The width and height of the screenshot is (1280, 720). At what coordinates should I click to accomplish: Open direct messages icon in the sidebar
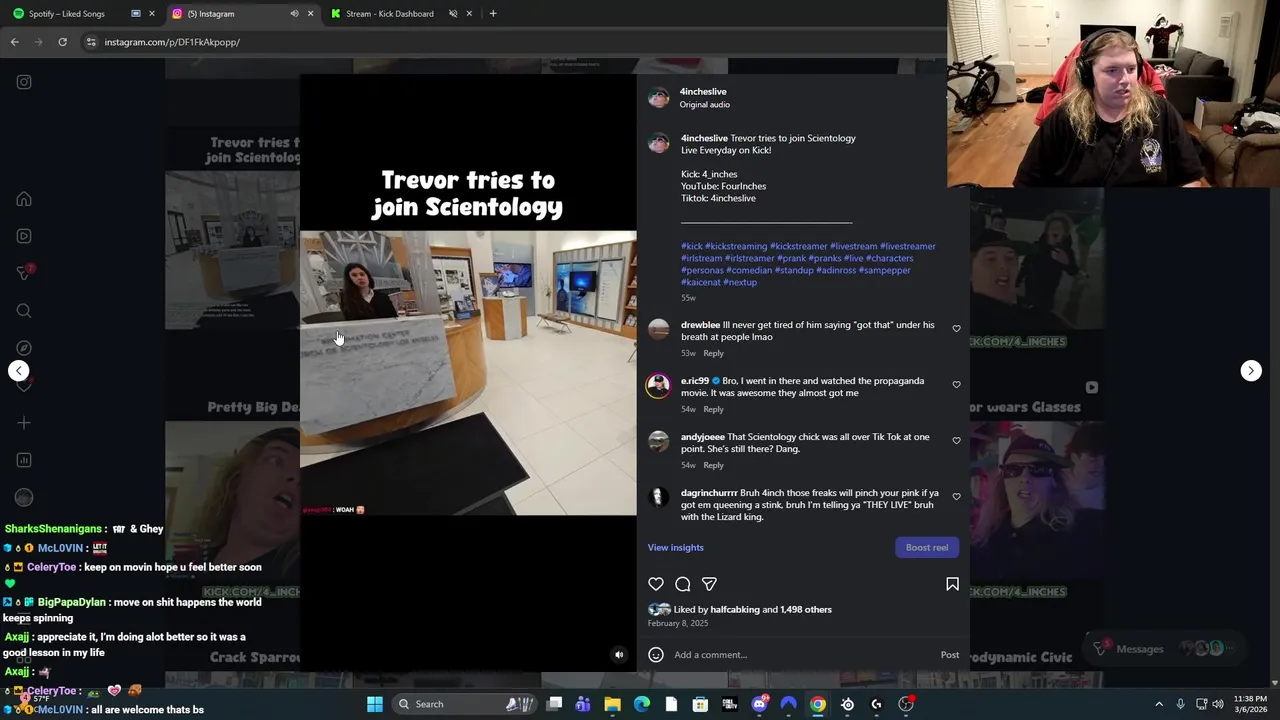pos(24,273)
